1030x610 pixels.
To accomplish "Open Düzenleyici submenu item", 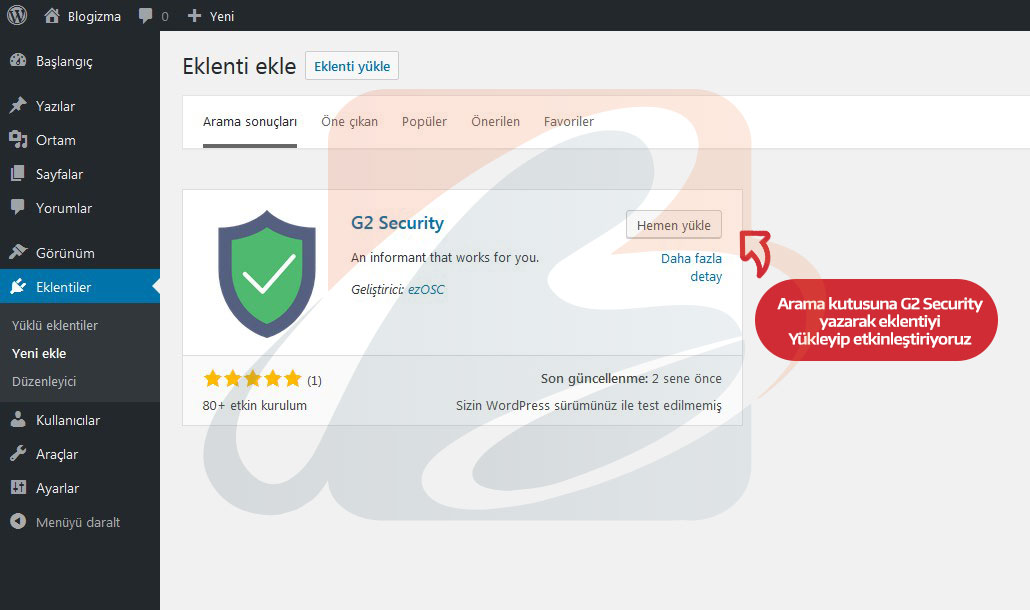I will tap(44, 381).
